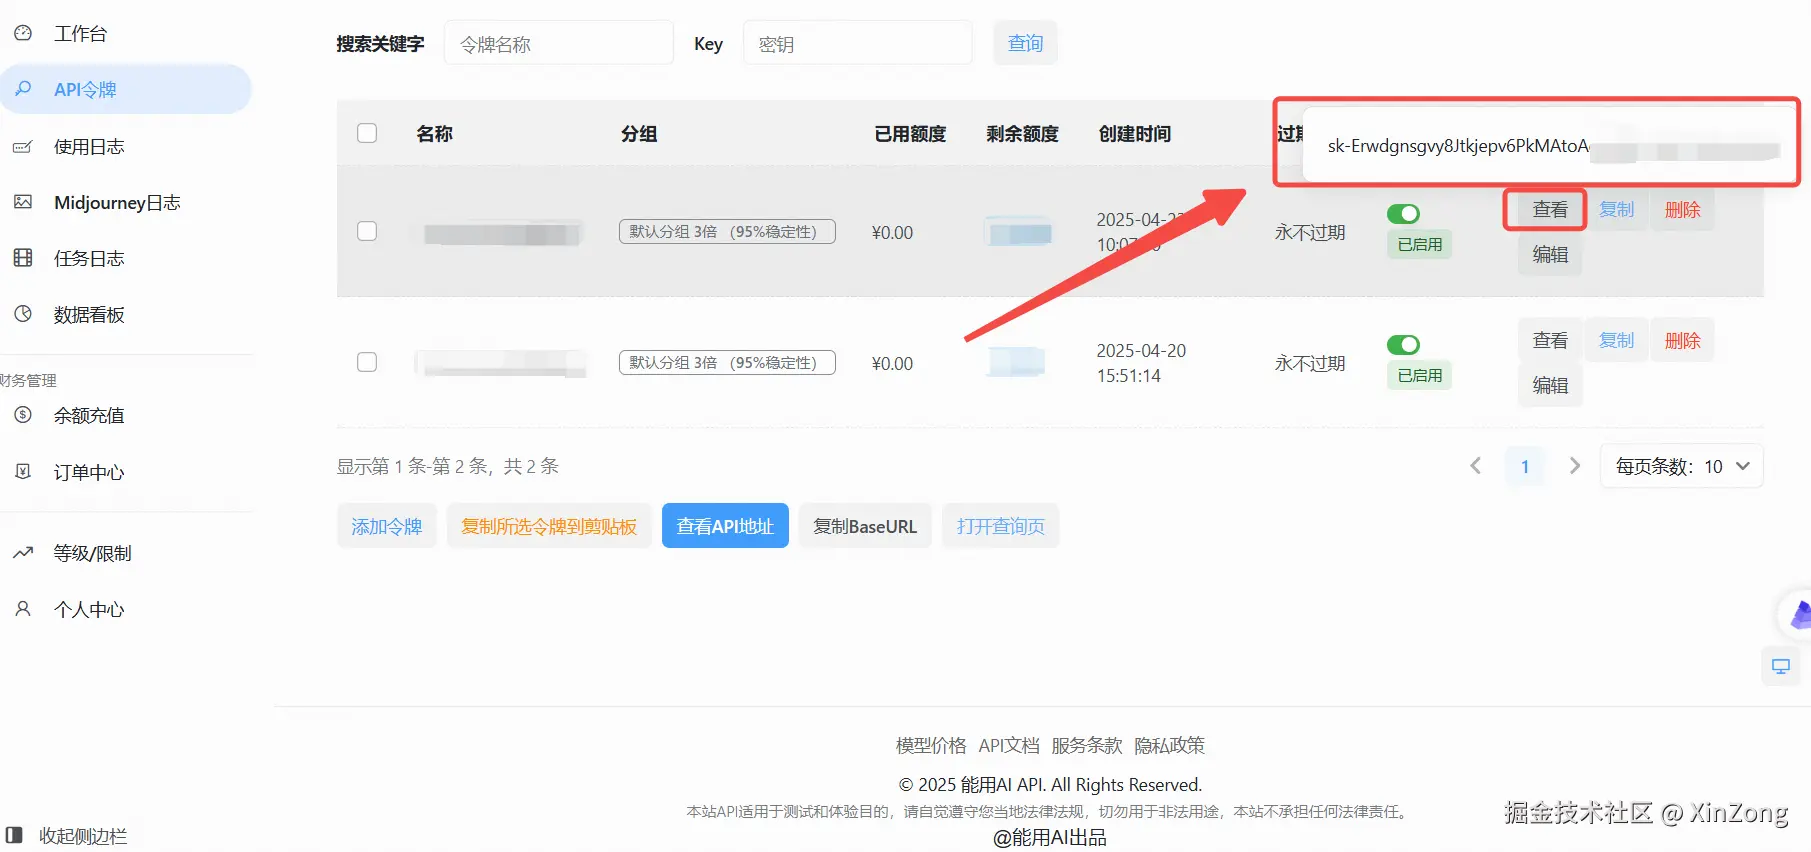Open the 使用日志 log icon
The width and height of the screenshot is (1811, 852).
(23, 146)
